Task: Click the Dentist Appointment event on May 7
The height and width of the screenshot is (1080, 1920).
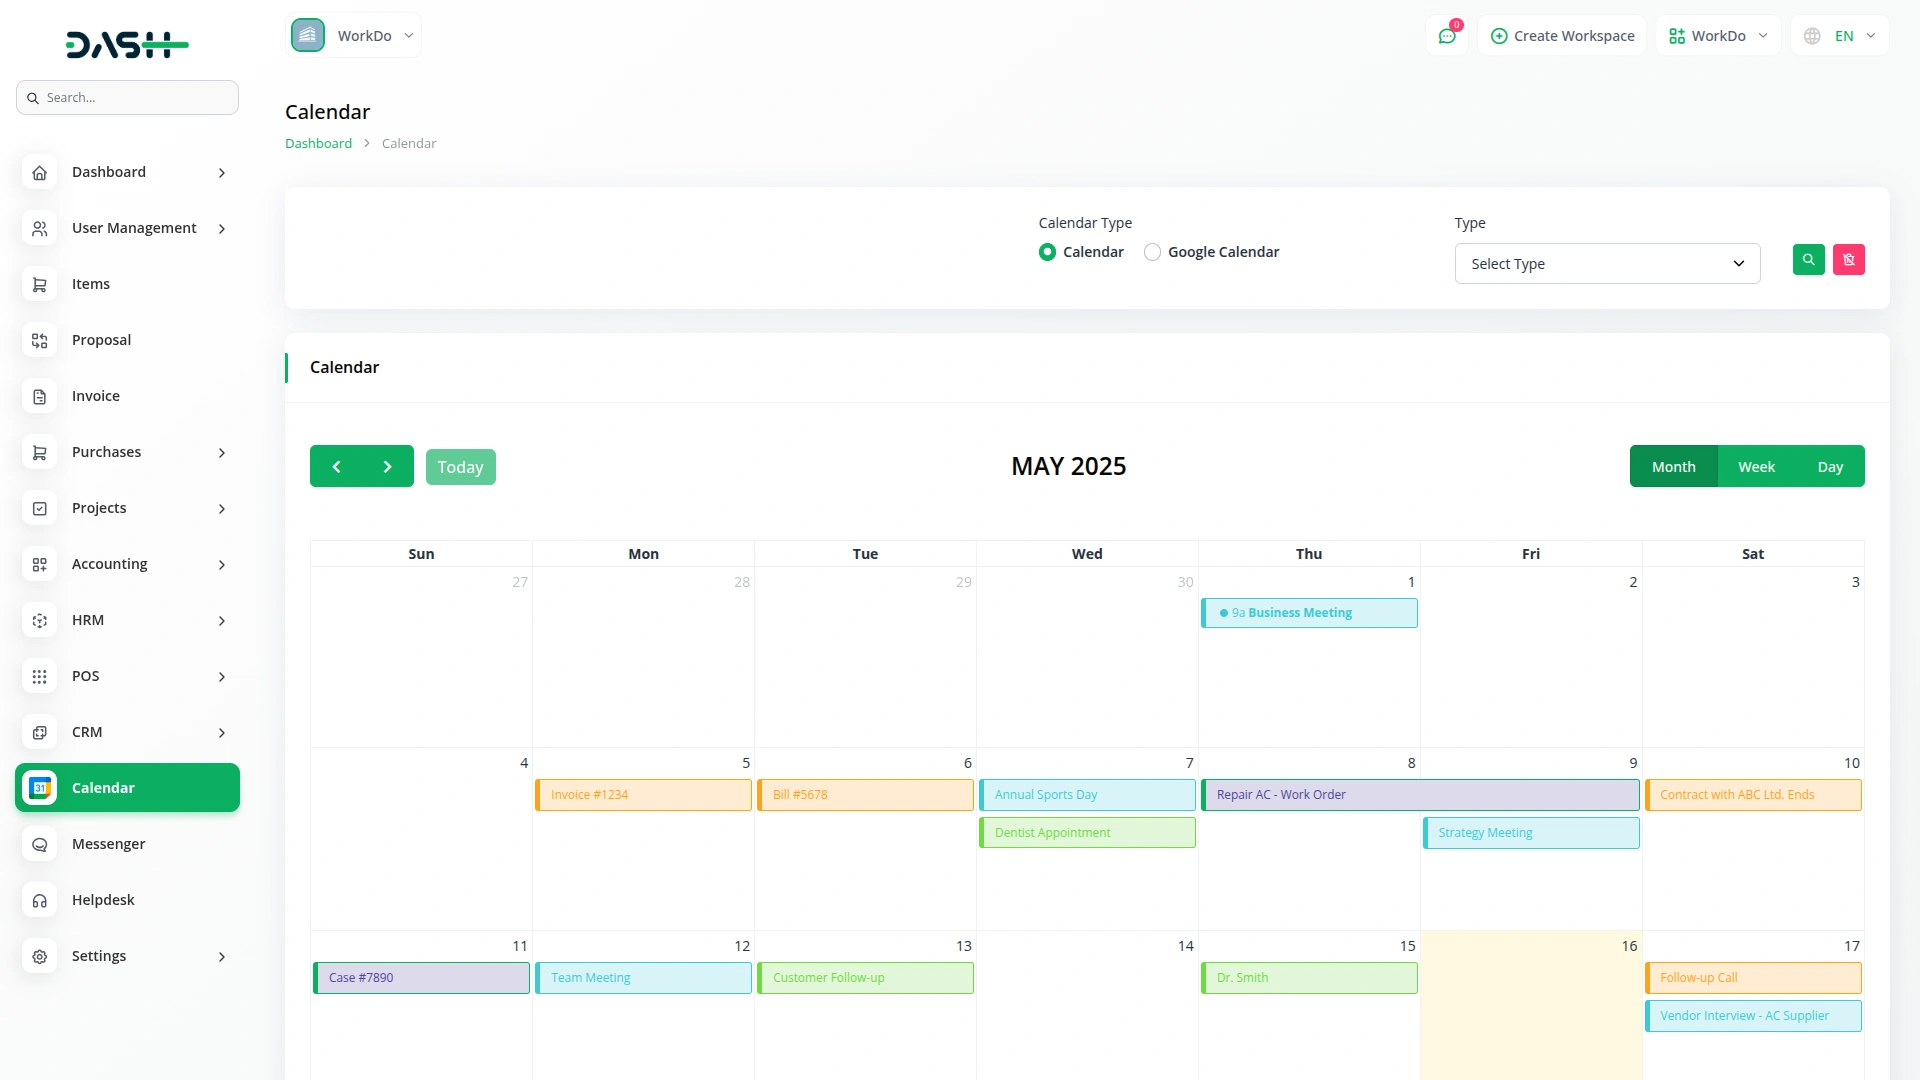Action: pyautogui.click(x=1086, y=832)
